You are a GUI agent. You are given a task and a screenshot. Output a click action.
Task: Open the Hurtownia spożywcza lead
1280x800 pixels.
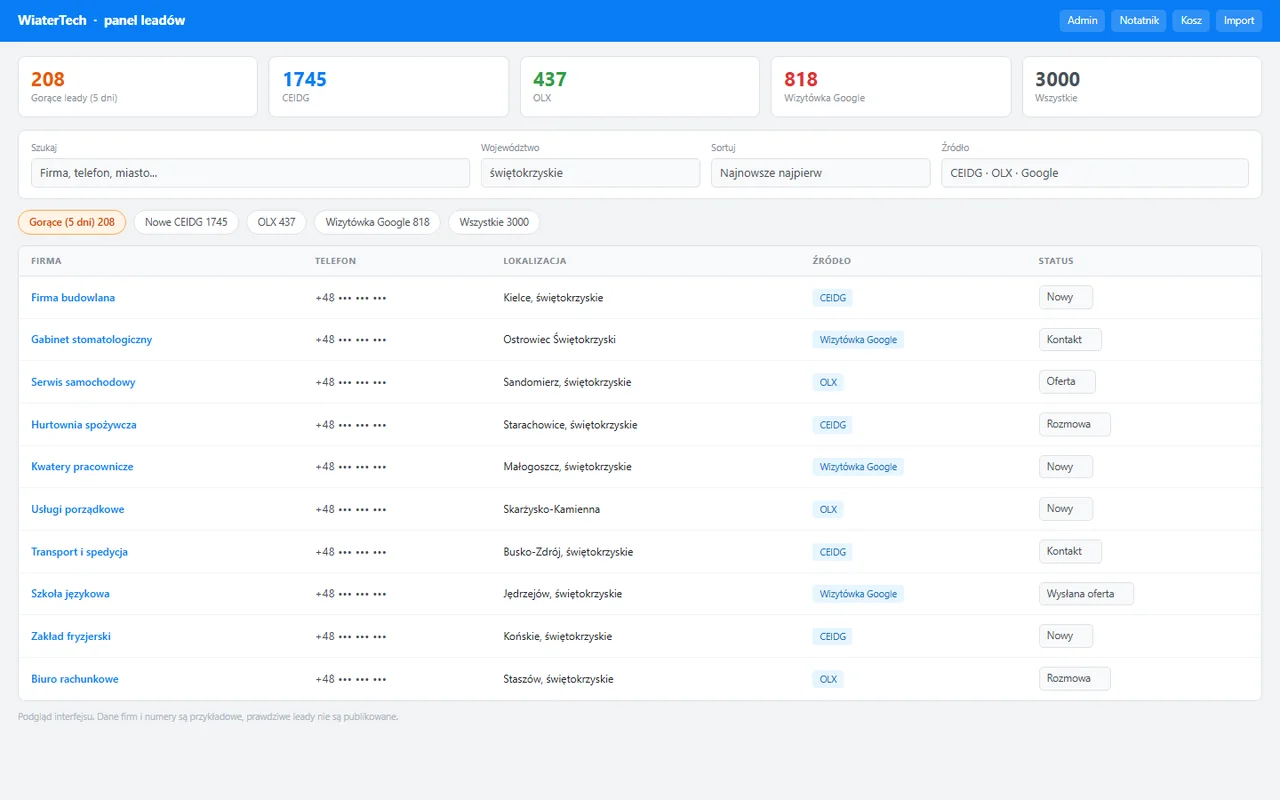tap(84, 425)
